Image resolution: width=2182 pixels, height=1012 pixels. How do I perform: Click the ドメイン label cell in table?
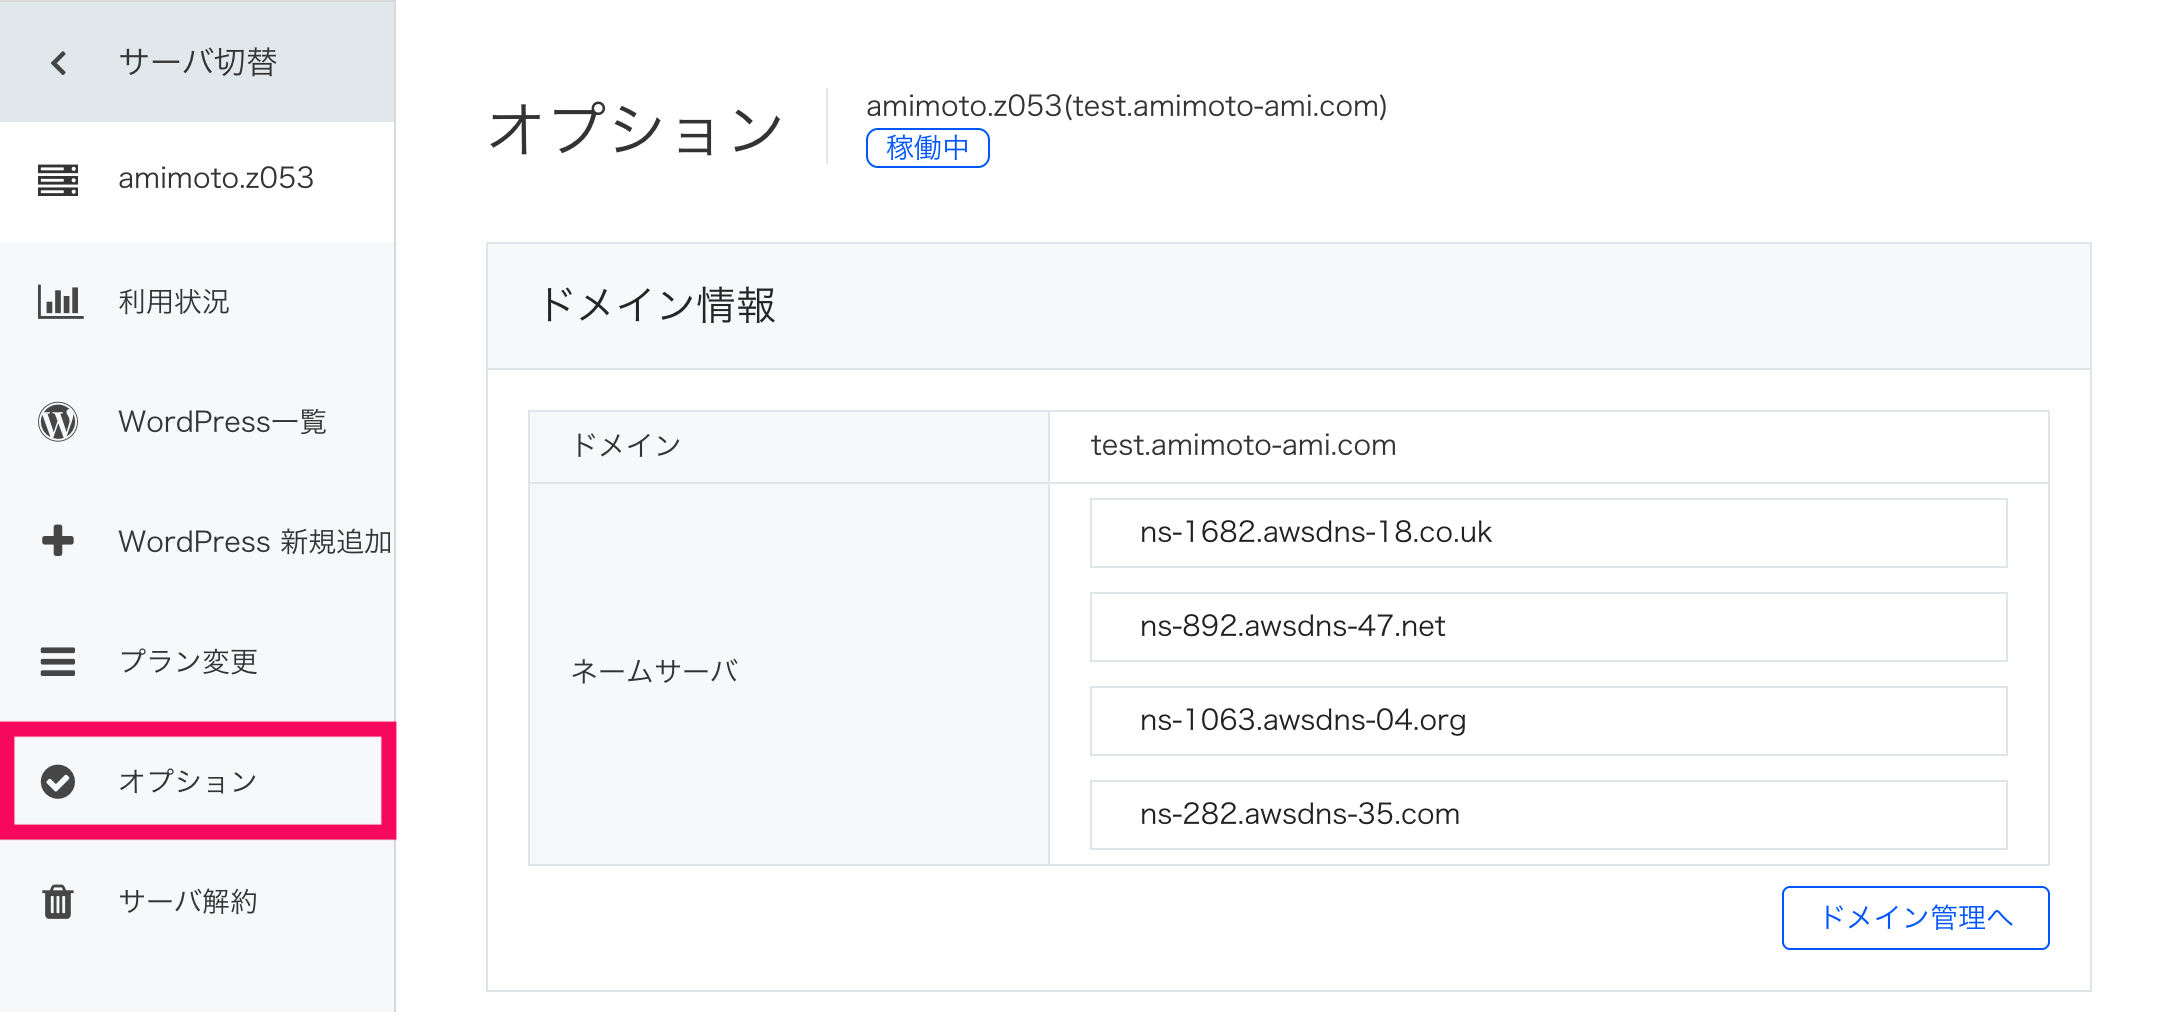pyautogui.click(x=788, y=446)
